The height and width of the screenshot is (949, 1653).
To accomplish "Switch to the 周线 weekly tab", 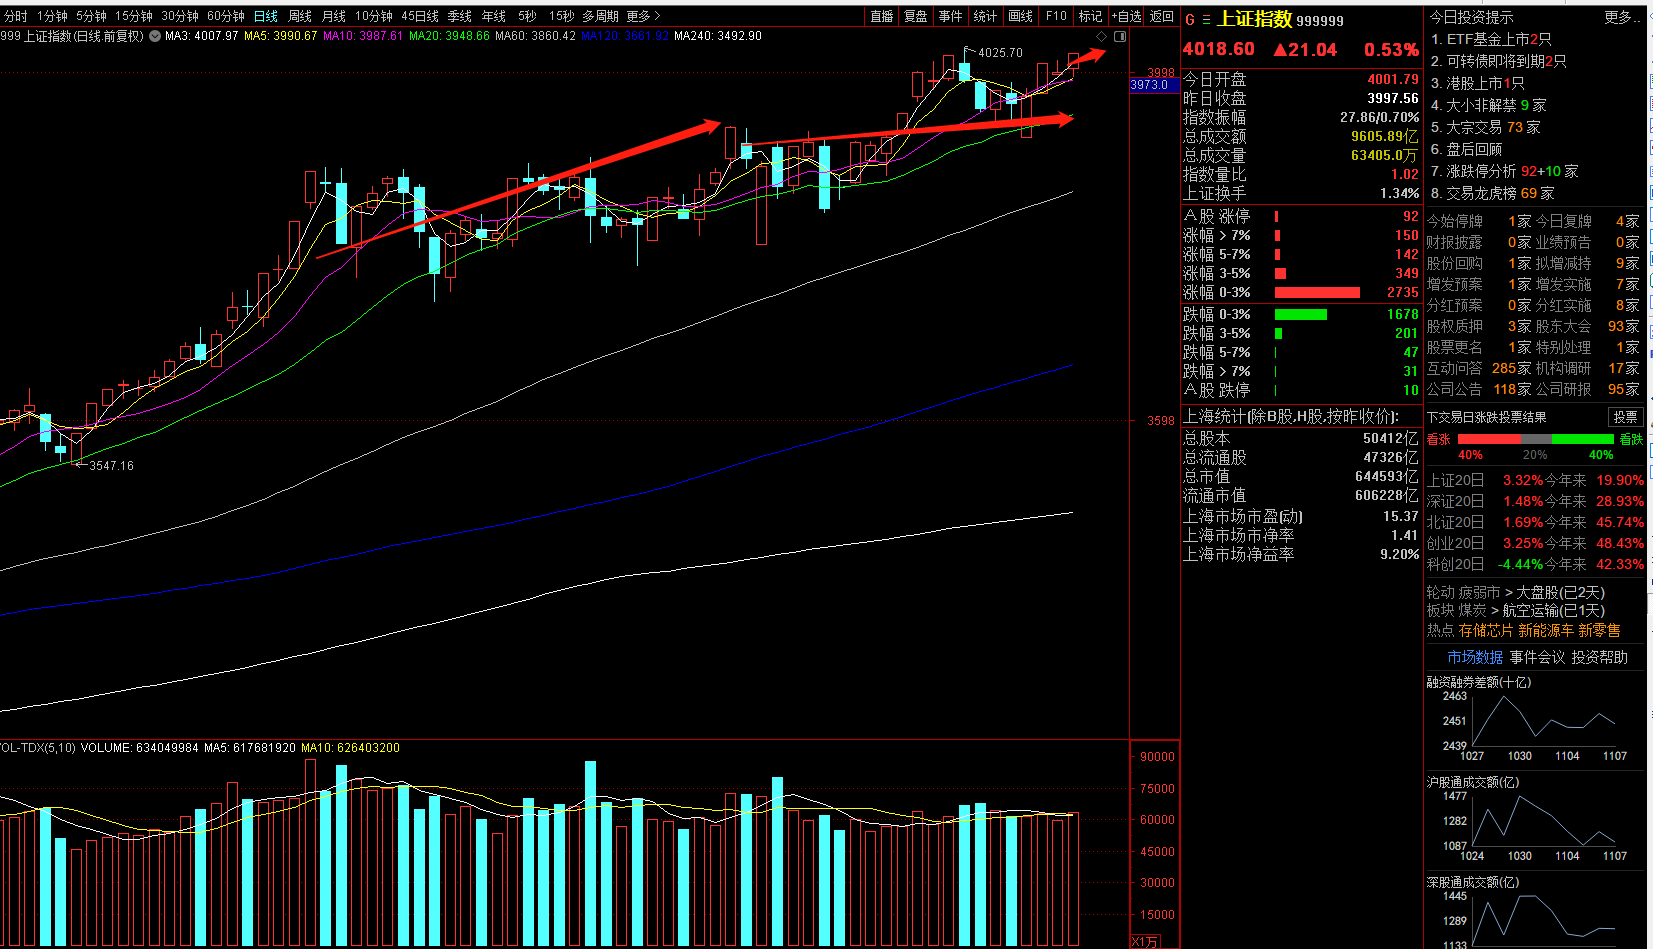I will click(300, 16).
